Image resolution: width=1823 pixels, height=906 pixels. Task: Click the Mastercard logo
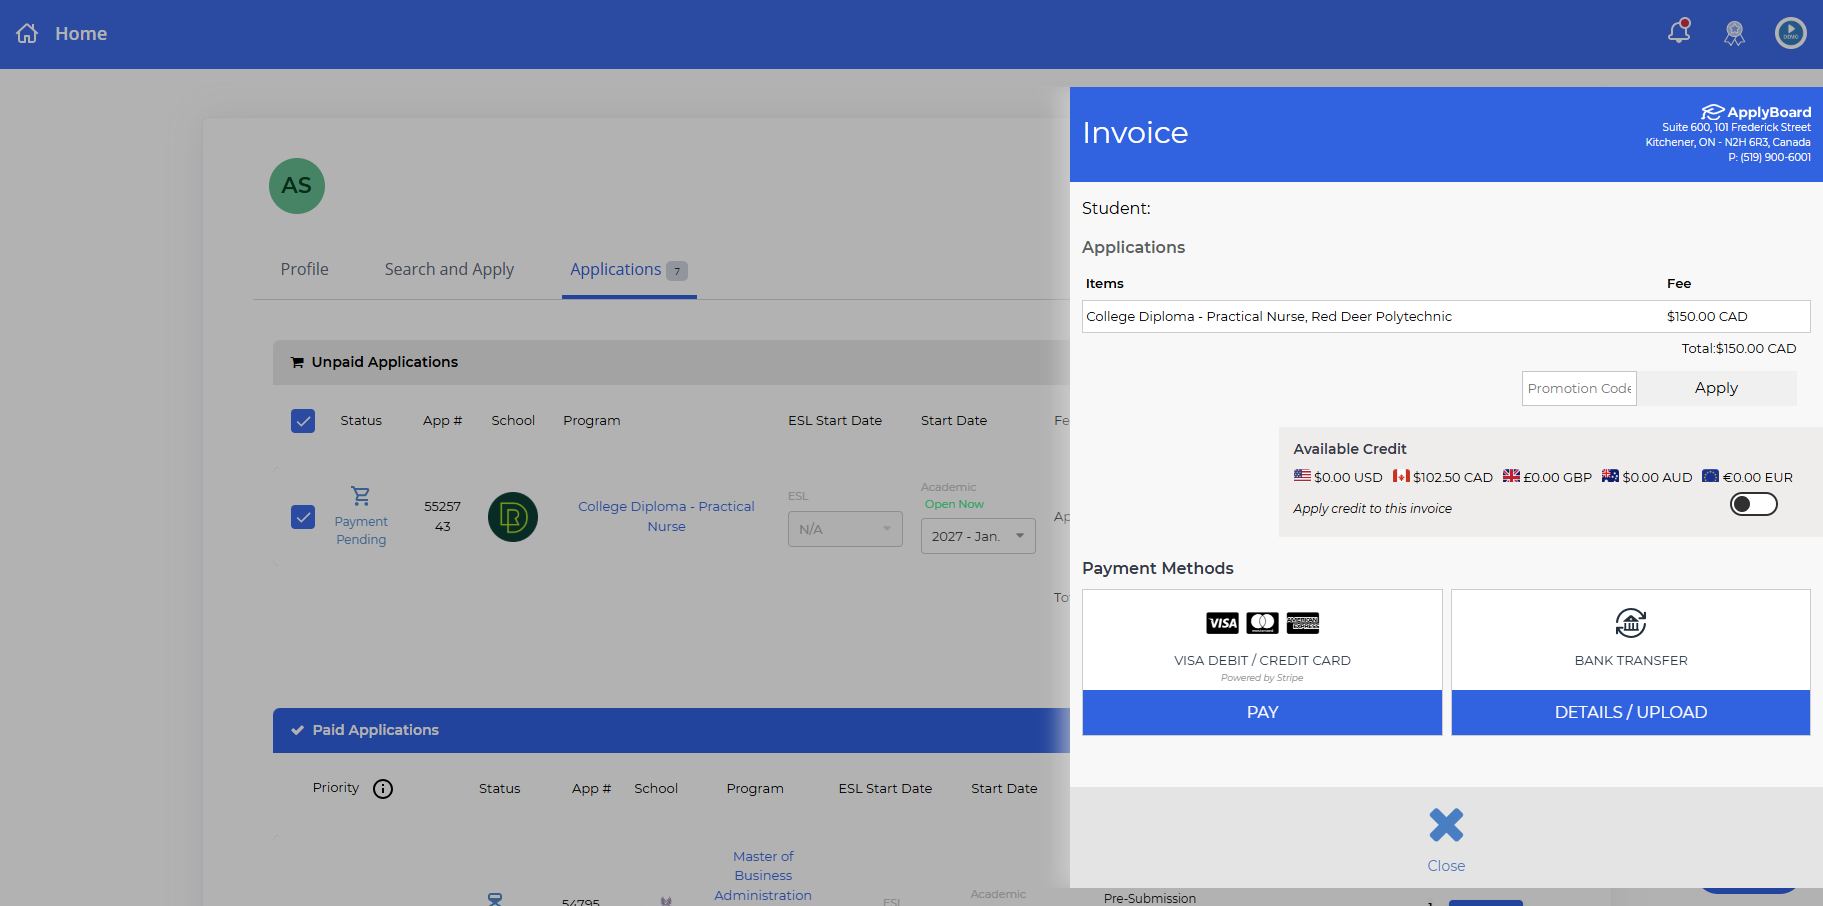click(x=1263, y=623)
